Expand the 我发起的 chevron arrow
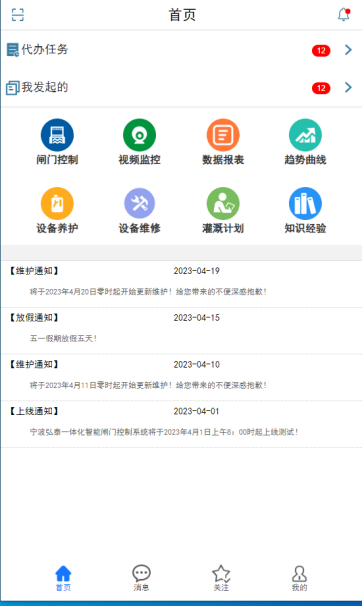362x606 pixels. pyautogui.click(x=348, y=87)
